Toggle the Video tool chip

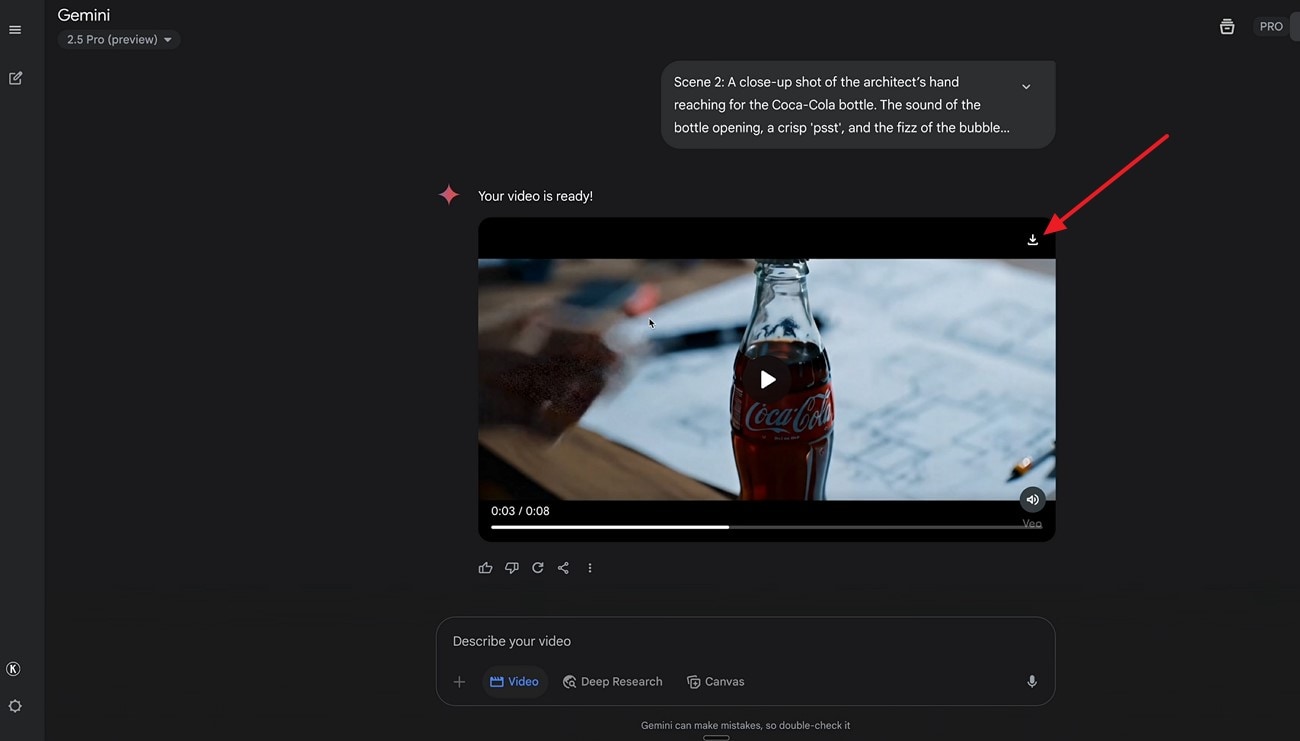514,682
